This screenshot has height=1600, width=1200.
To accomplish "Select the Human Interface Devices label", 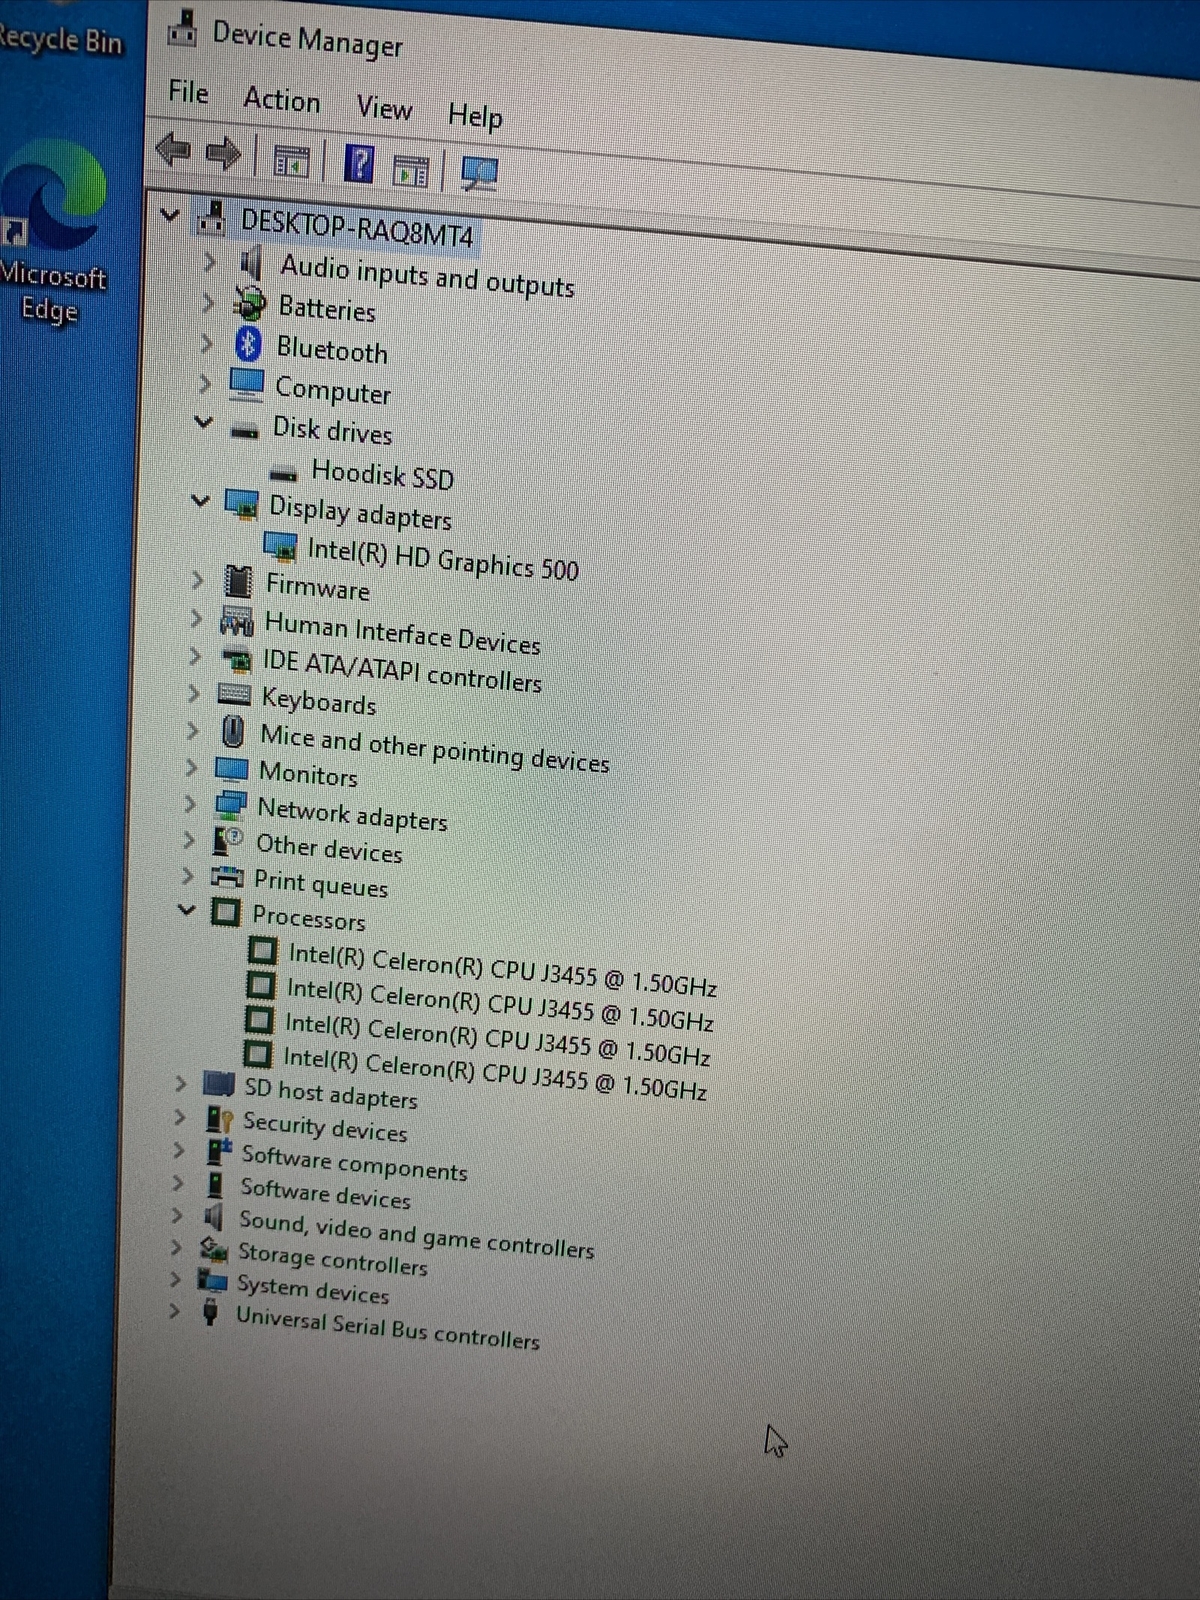I will 402,634.
